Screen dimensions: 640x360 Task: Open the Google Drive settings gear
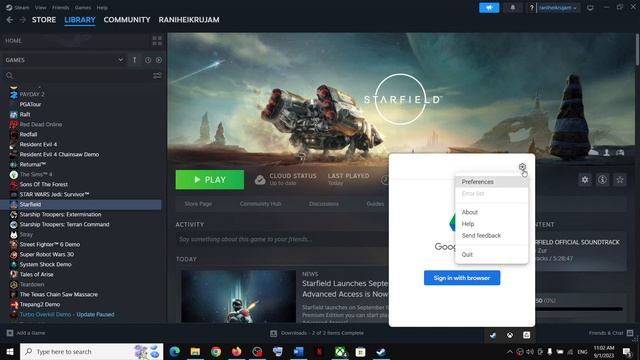(x=522, y=167)
